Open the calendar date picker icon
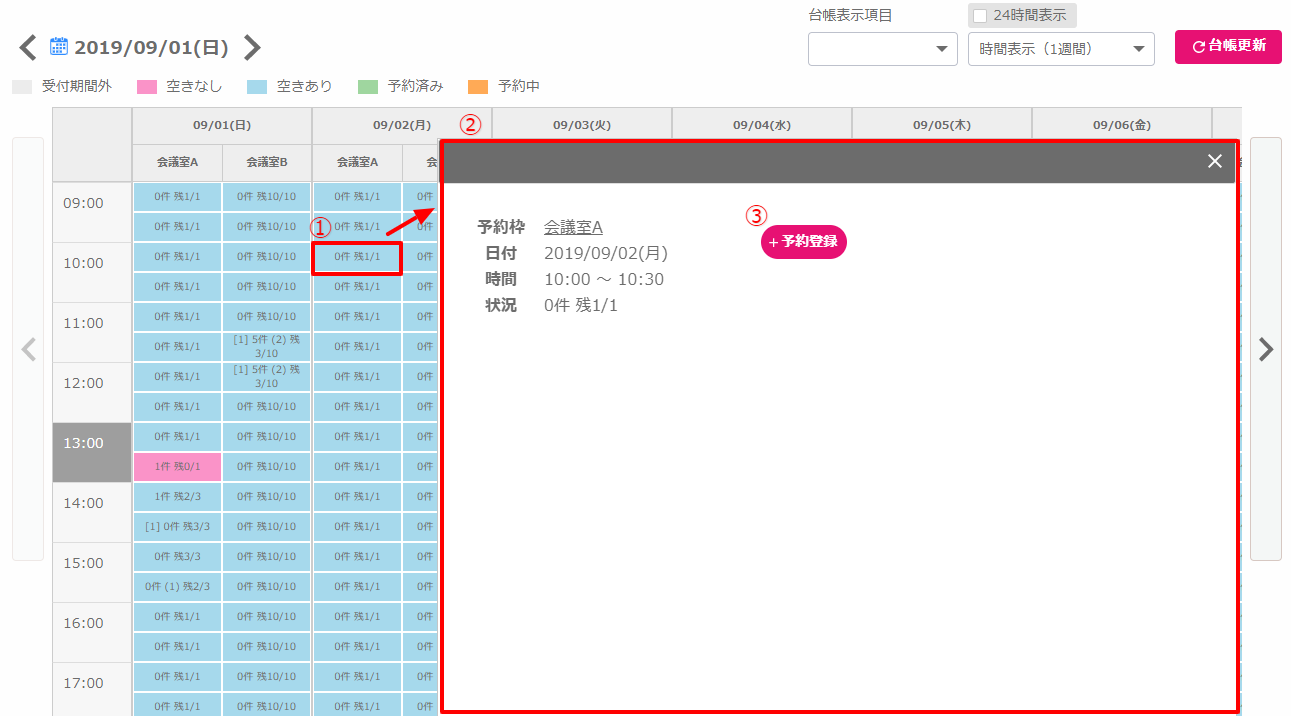This screenshot has height=716, width=1291. click(x=59, y=46)
